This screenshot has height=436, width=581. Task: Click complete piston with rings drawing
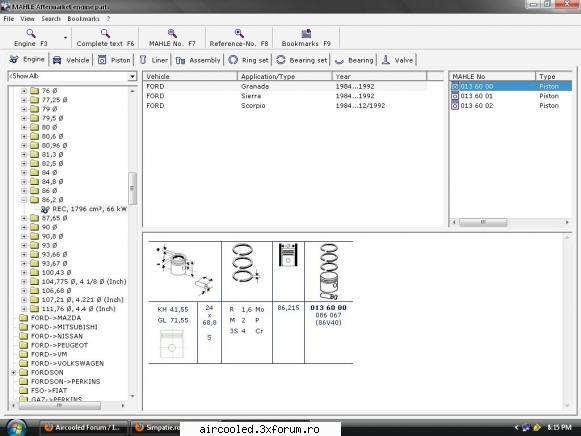coord(329,271)
